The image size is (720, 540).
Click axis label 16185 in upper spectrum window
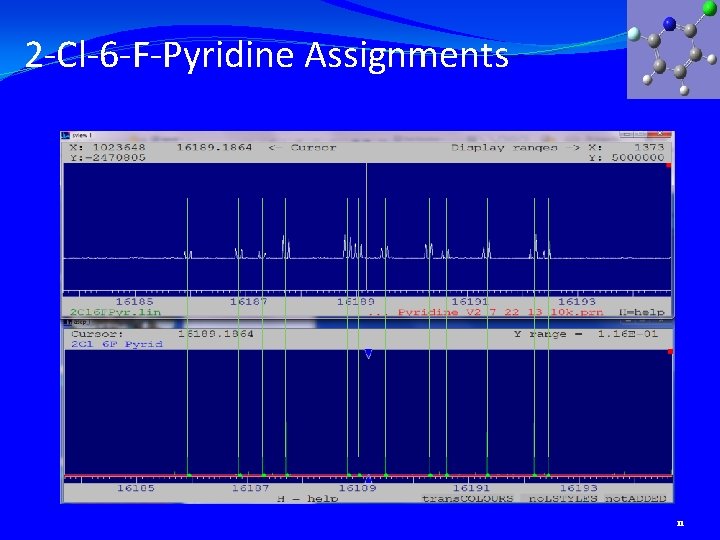click(135, 302)
